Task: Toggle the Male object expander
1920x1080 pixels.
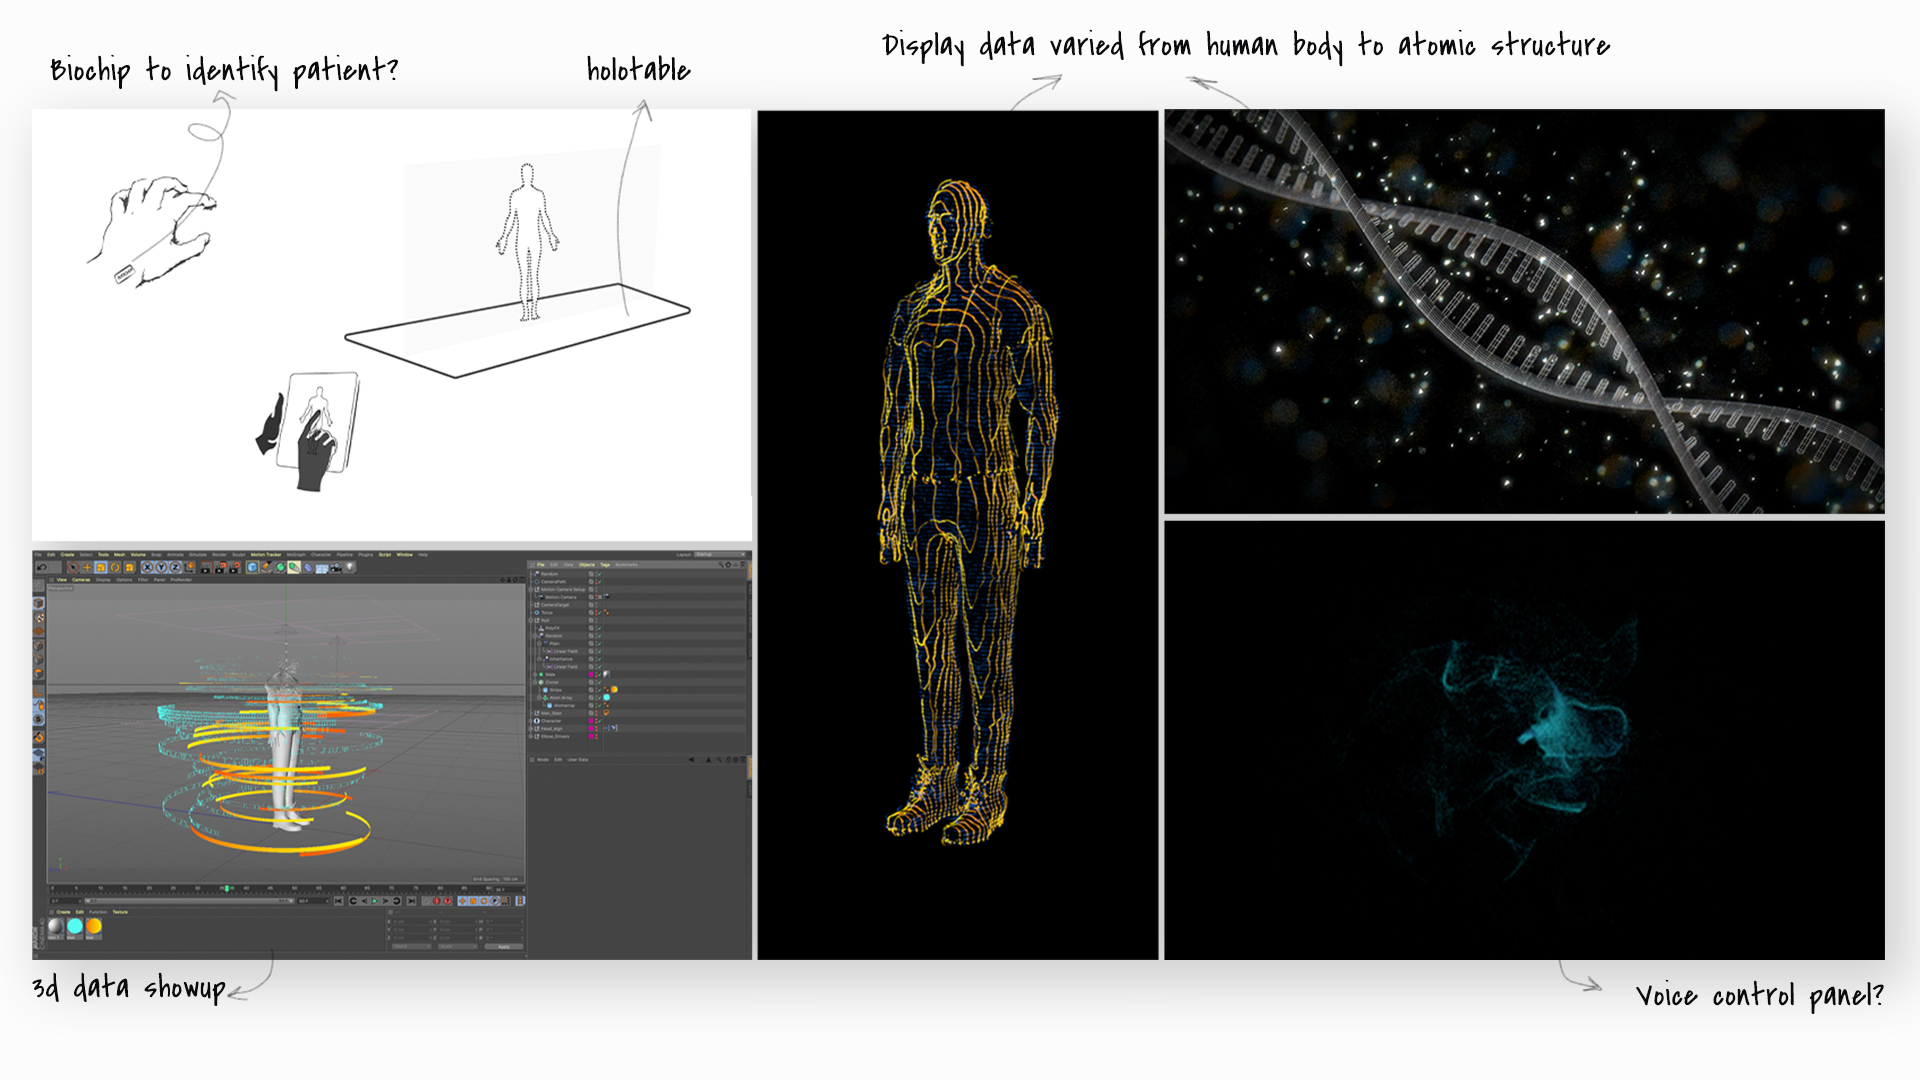Action: point(535,675)
